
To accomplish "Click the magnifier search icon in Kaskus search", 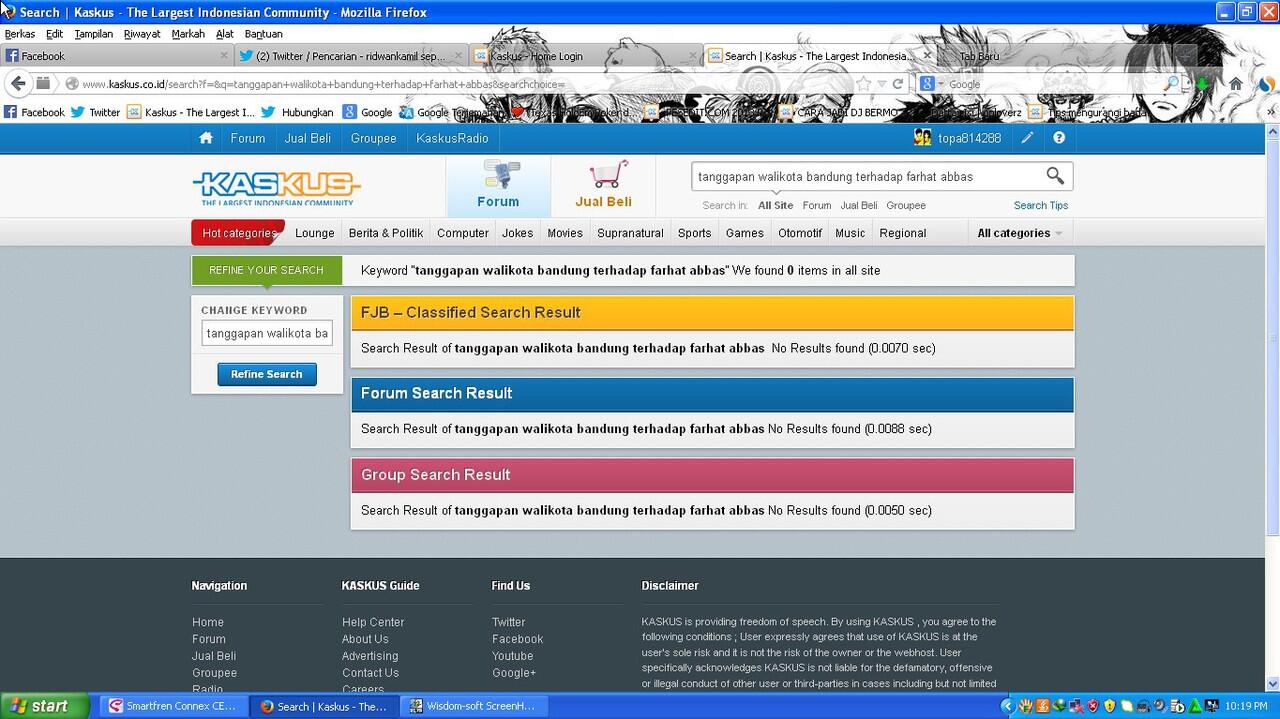I will click(x=1055, y=176).
